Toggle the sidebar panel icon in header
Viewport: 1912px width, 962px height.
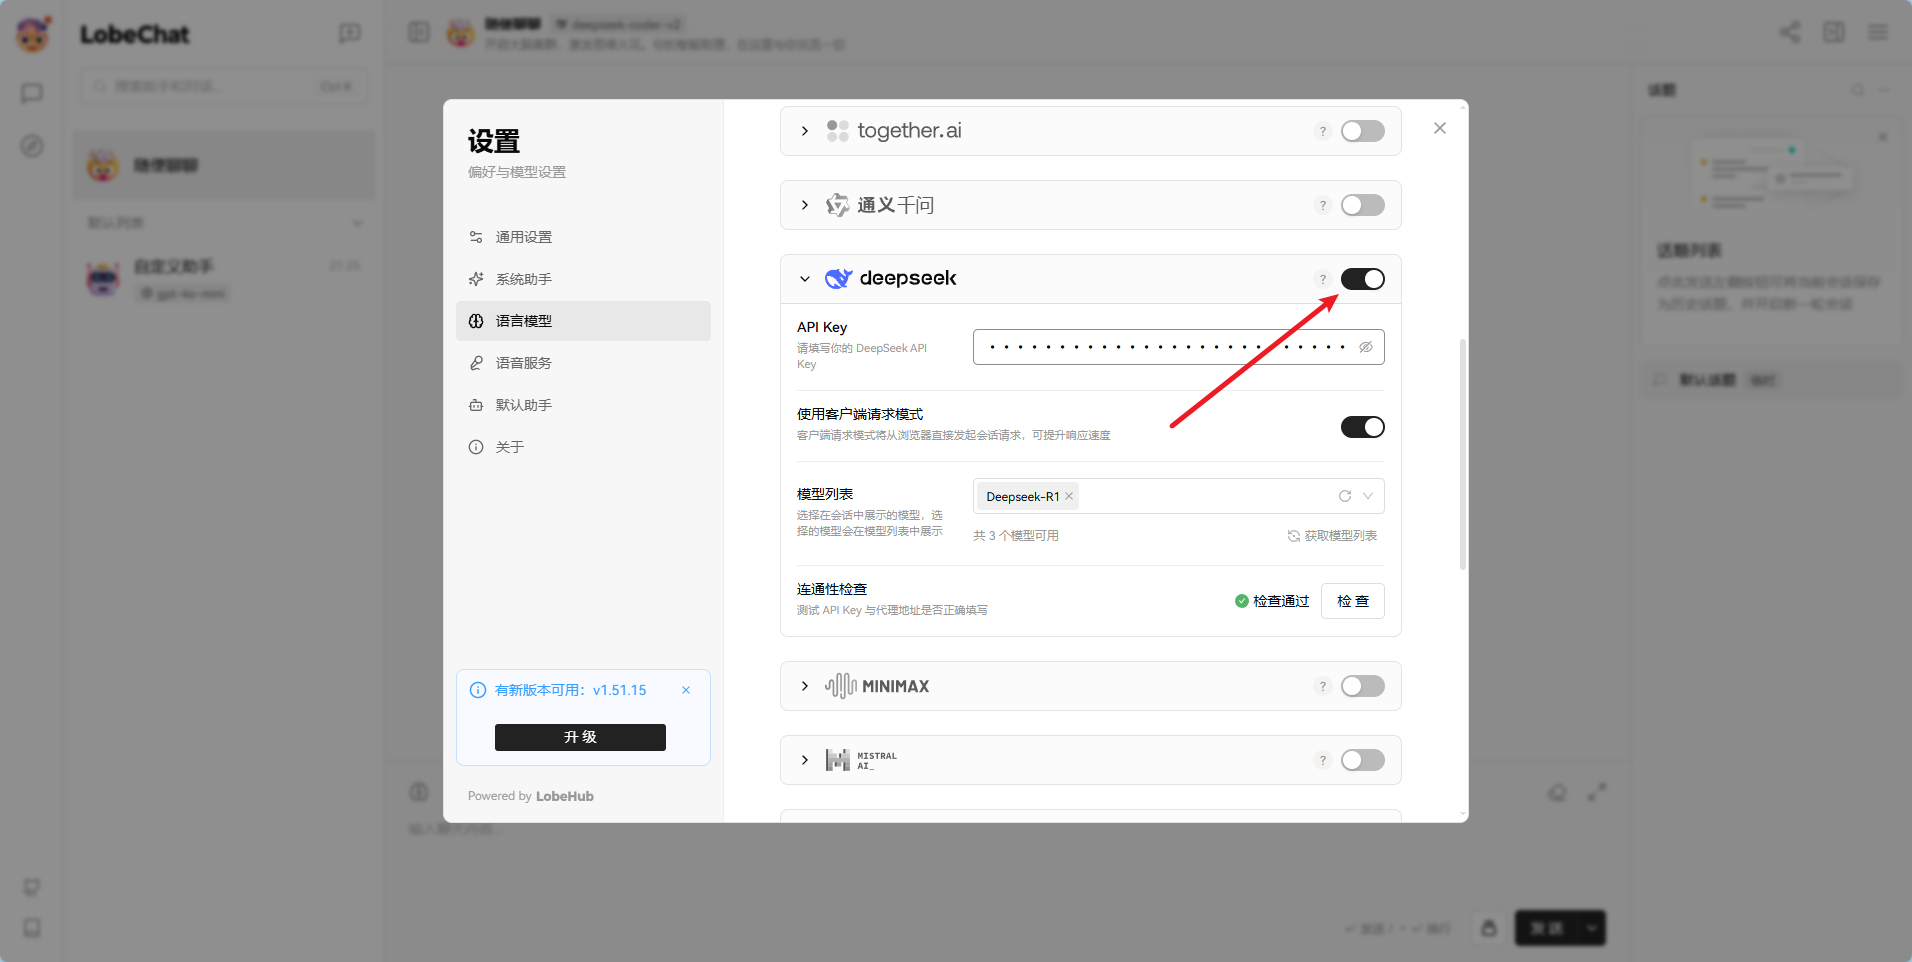click(419, 32)
